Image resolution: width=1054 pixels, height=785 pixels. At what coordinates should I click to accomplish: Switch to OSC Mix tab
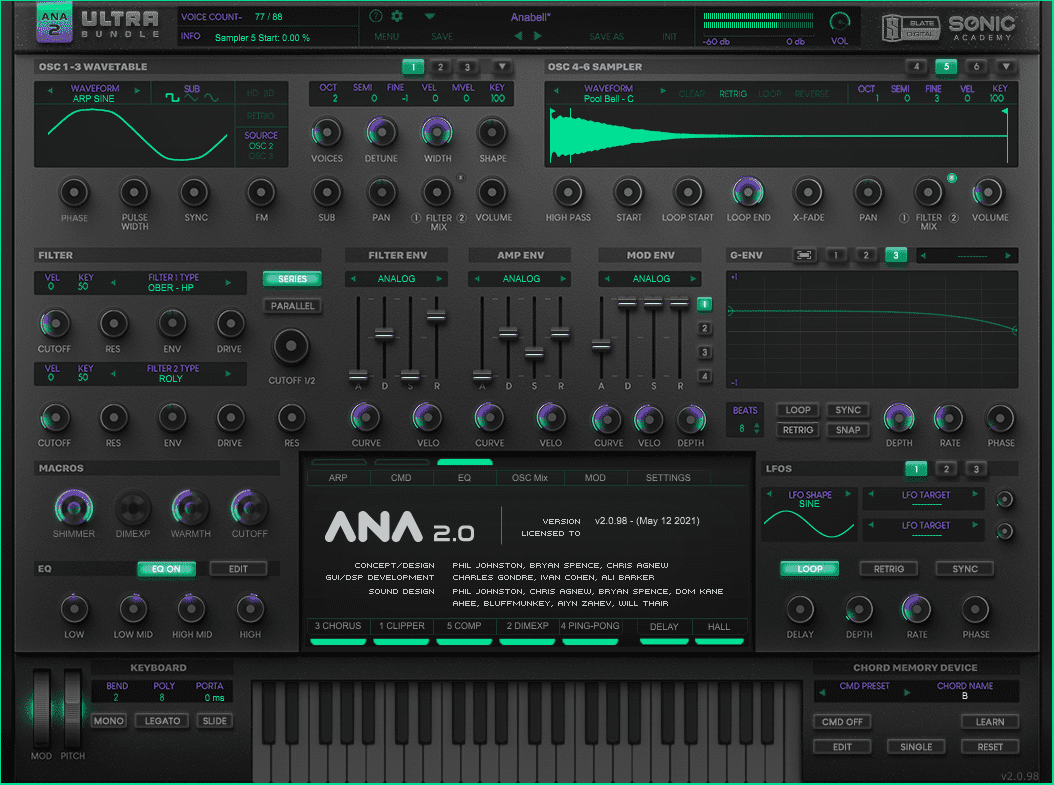[530, 478]
